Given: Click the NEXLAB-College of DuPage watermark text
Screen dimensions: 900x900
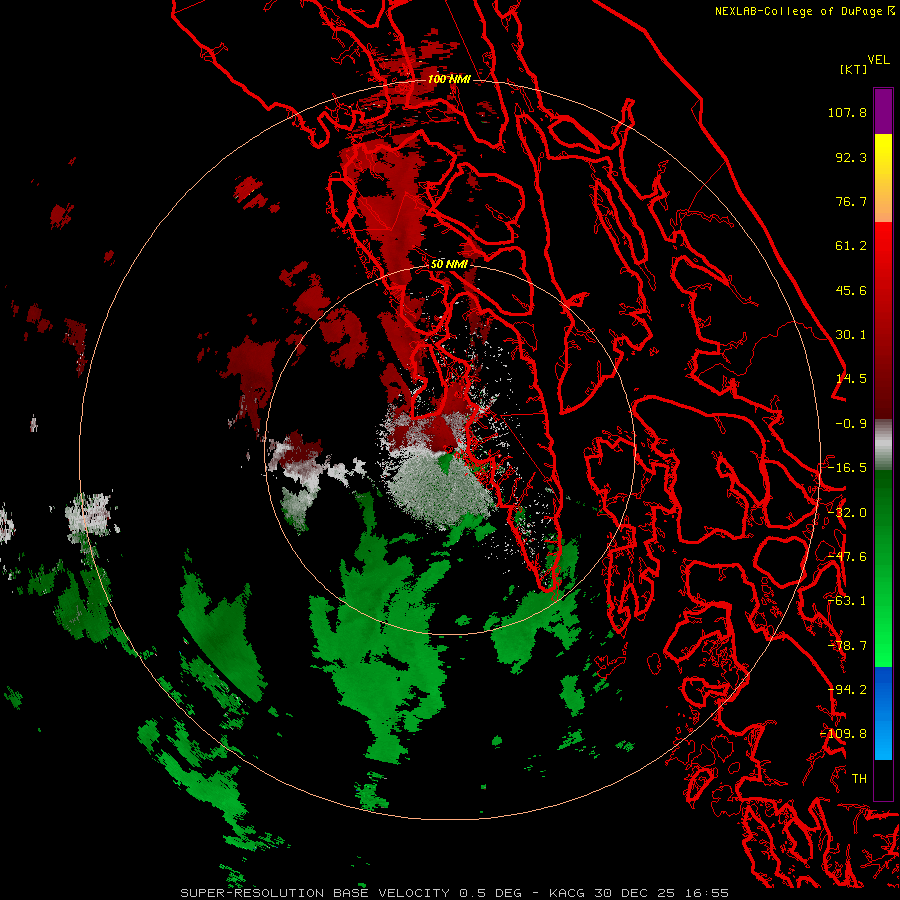Looking at the screenshot, I should [x=804, y=11].
